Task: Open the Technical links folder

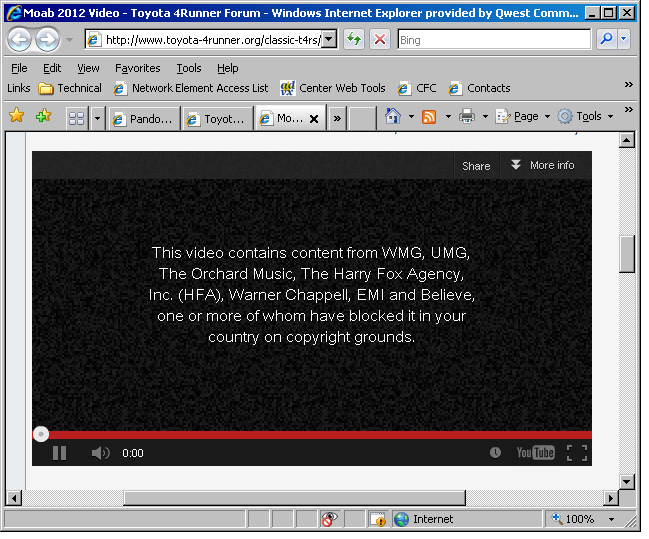Action: [x=70, y=89]
